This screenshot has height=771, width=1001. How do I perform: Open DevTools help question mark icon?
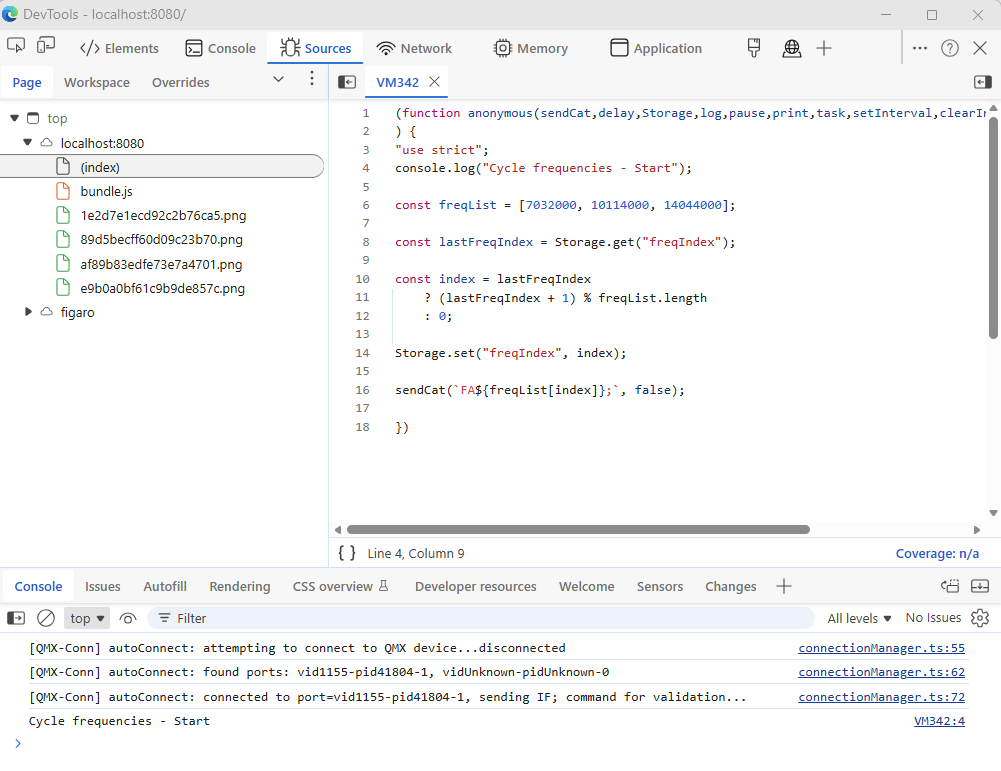click(950, 48)
